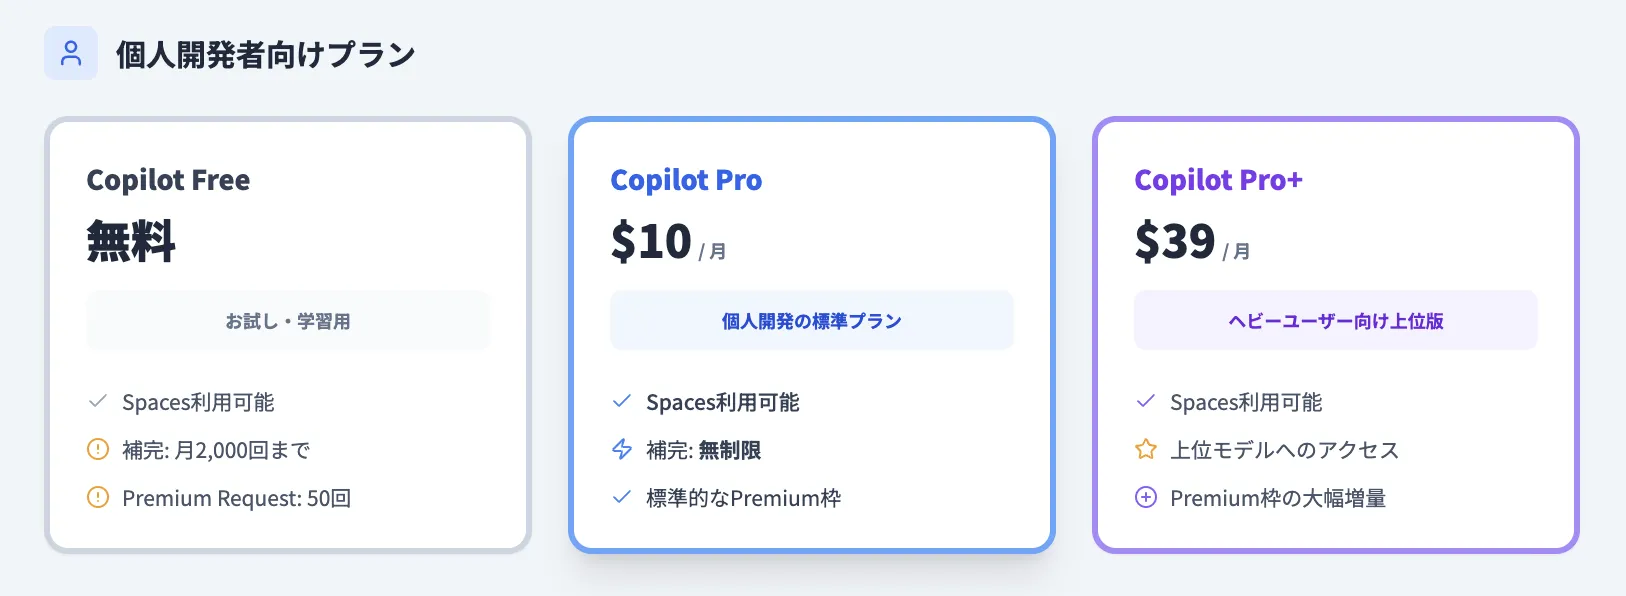Viewport: 1626px width, 596px height.
Task: Click the warning icon beside Premium Request: 50回
Action: coord(98,498)
